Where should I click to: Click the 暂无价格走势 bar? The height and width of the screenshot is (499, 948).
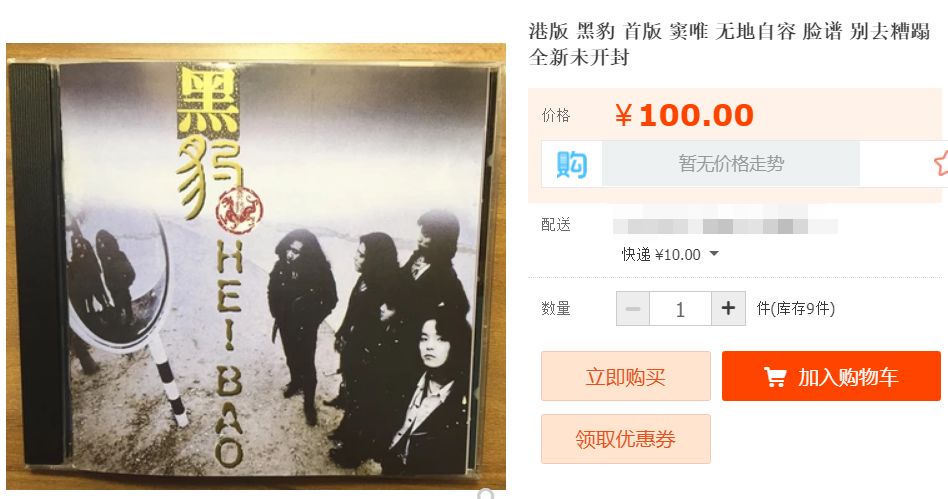(x=730, y=163)
